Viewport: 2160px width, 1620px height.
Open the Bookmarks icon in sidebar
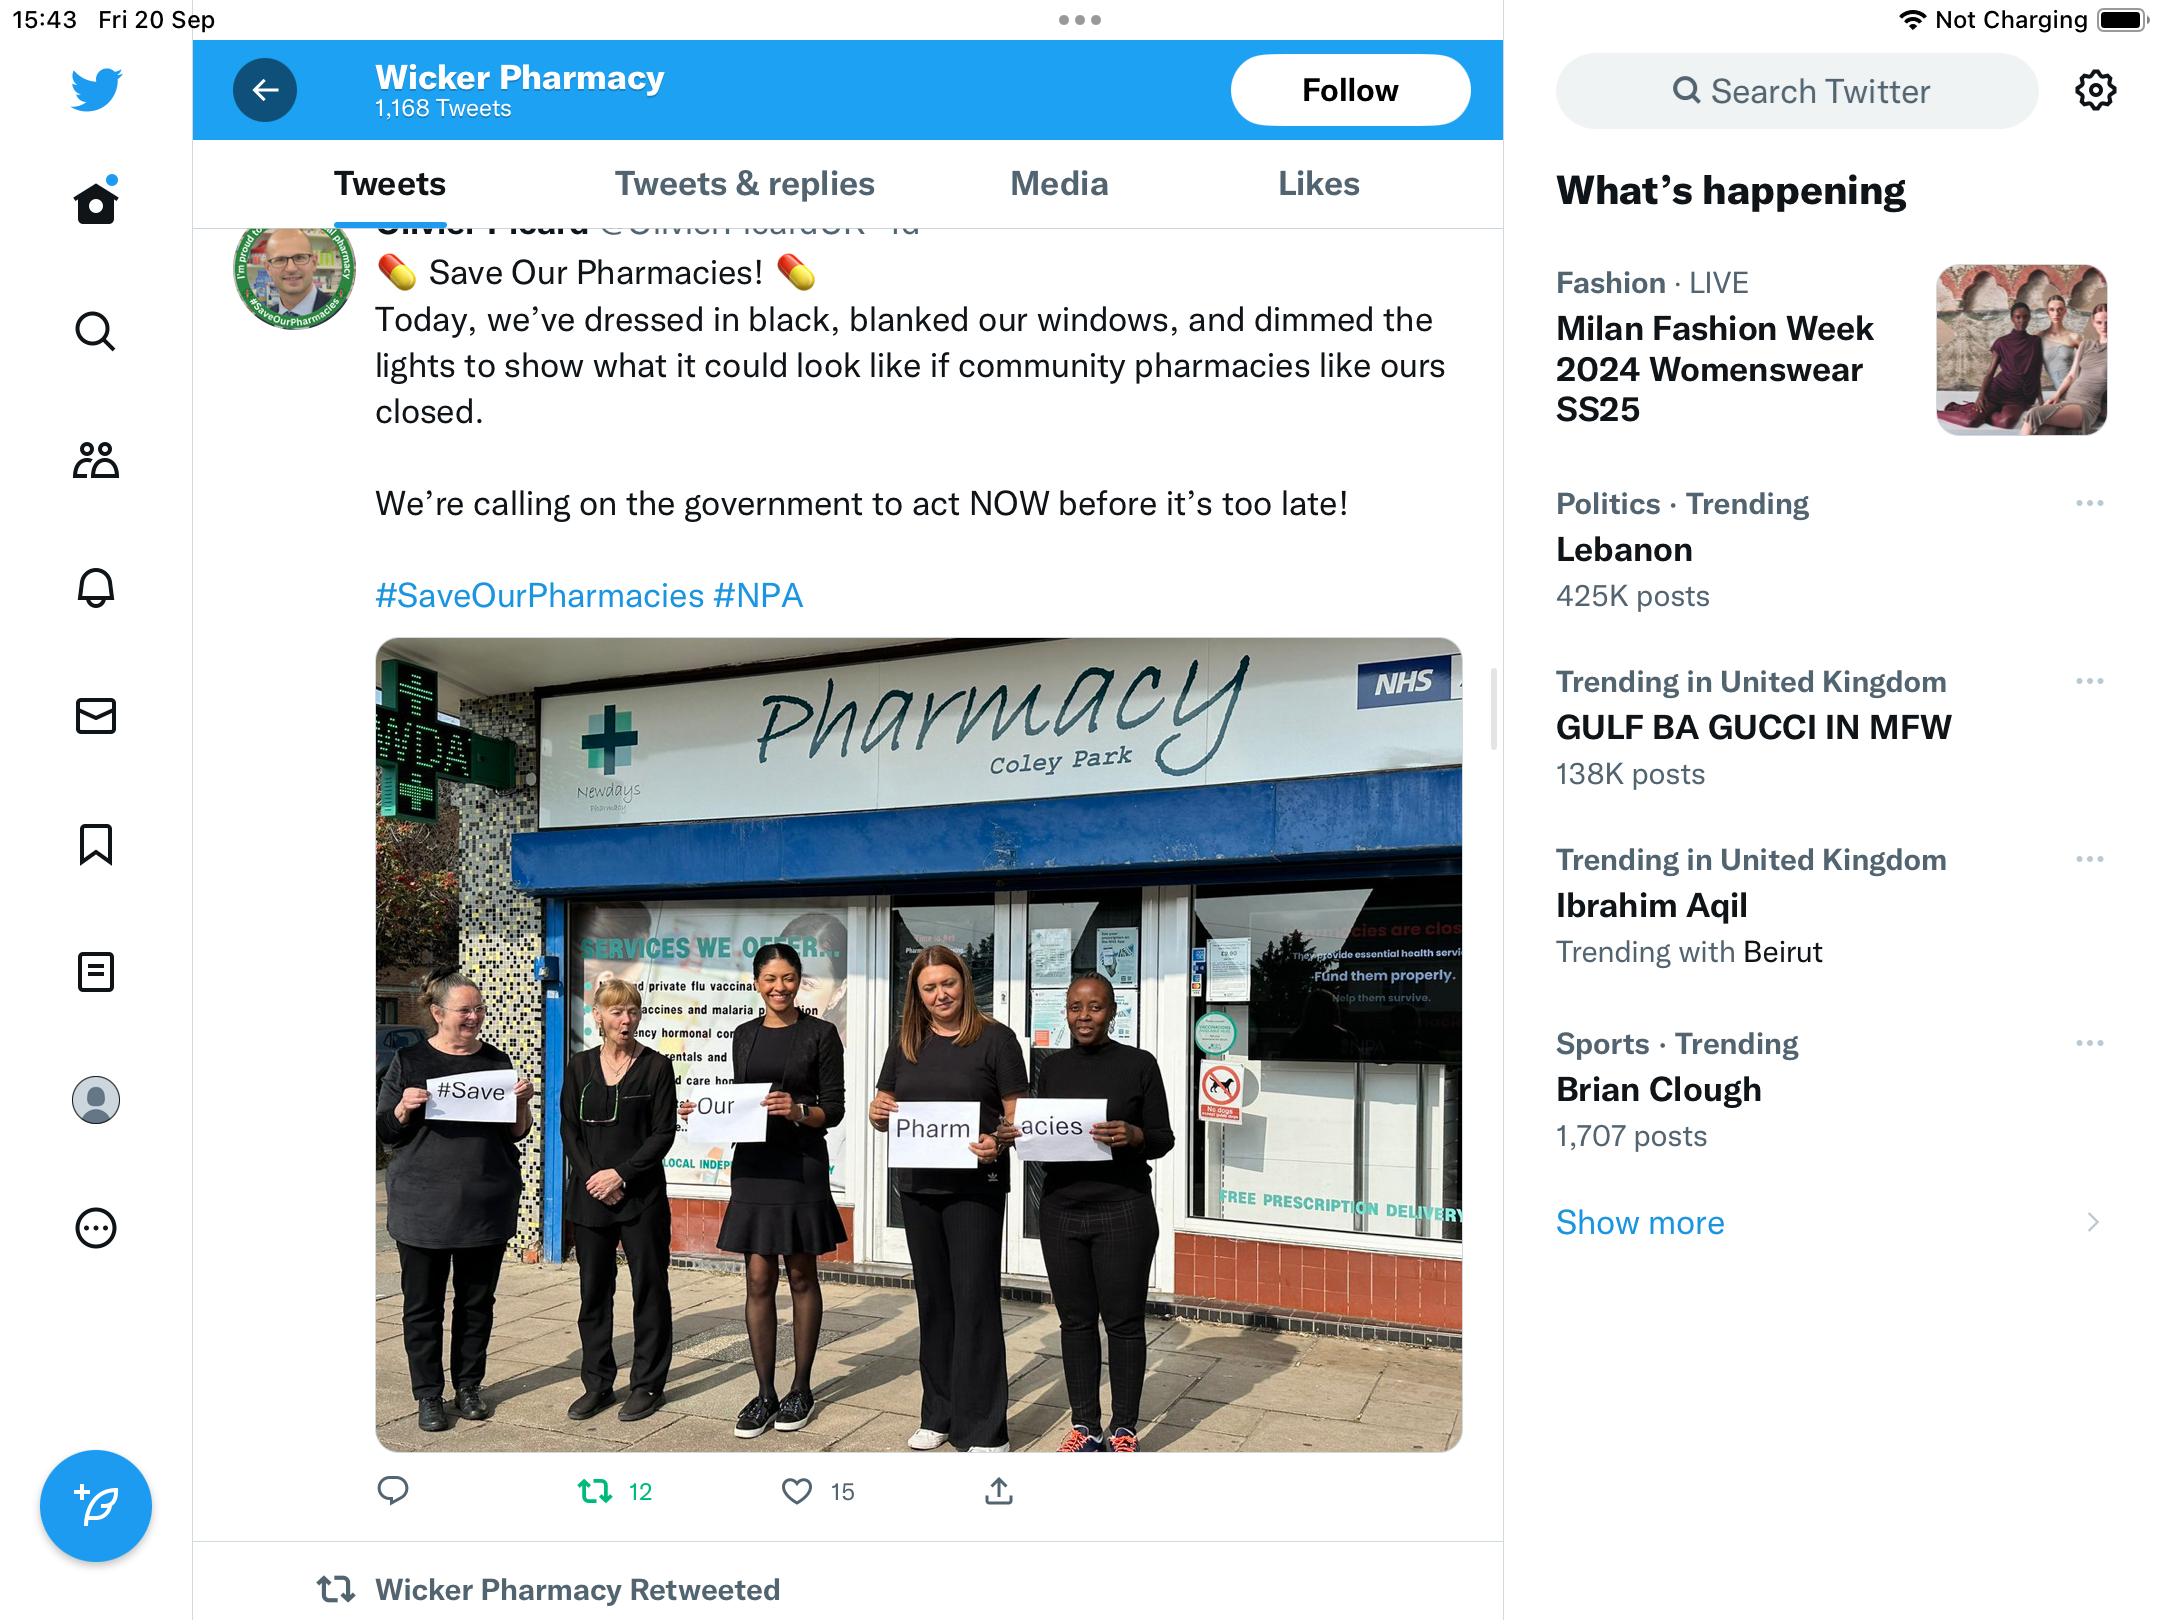pos(96,844)
